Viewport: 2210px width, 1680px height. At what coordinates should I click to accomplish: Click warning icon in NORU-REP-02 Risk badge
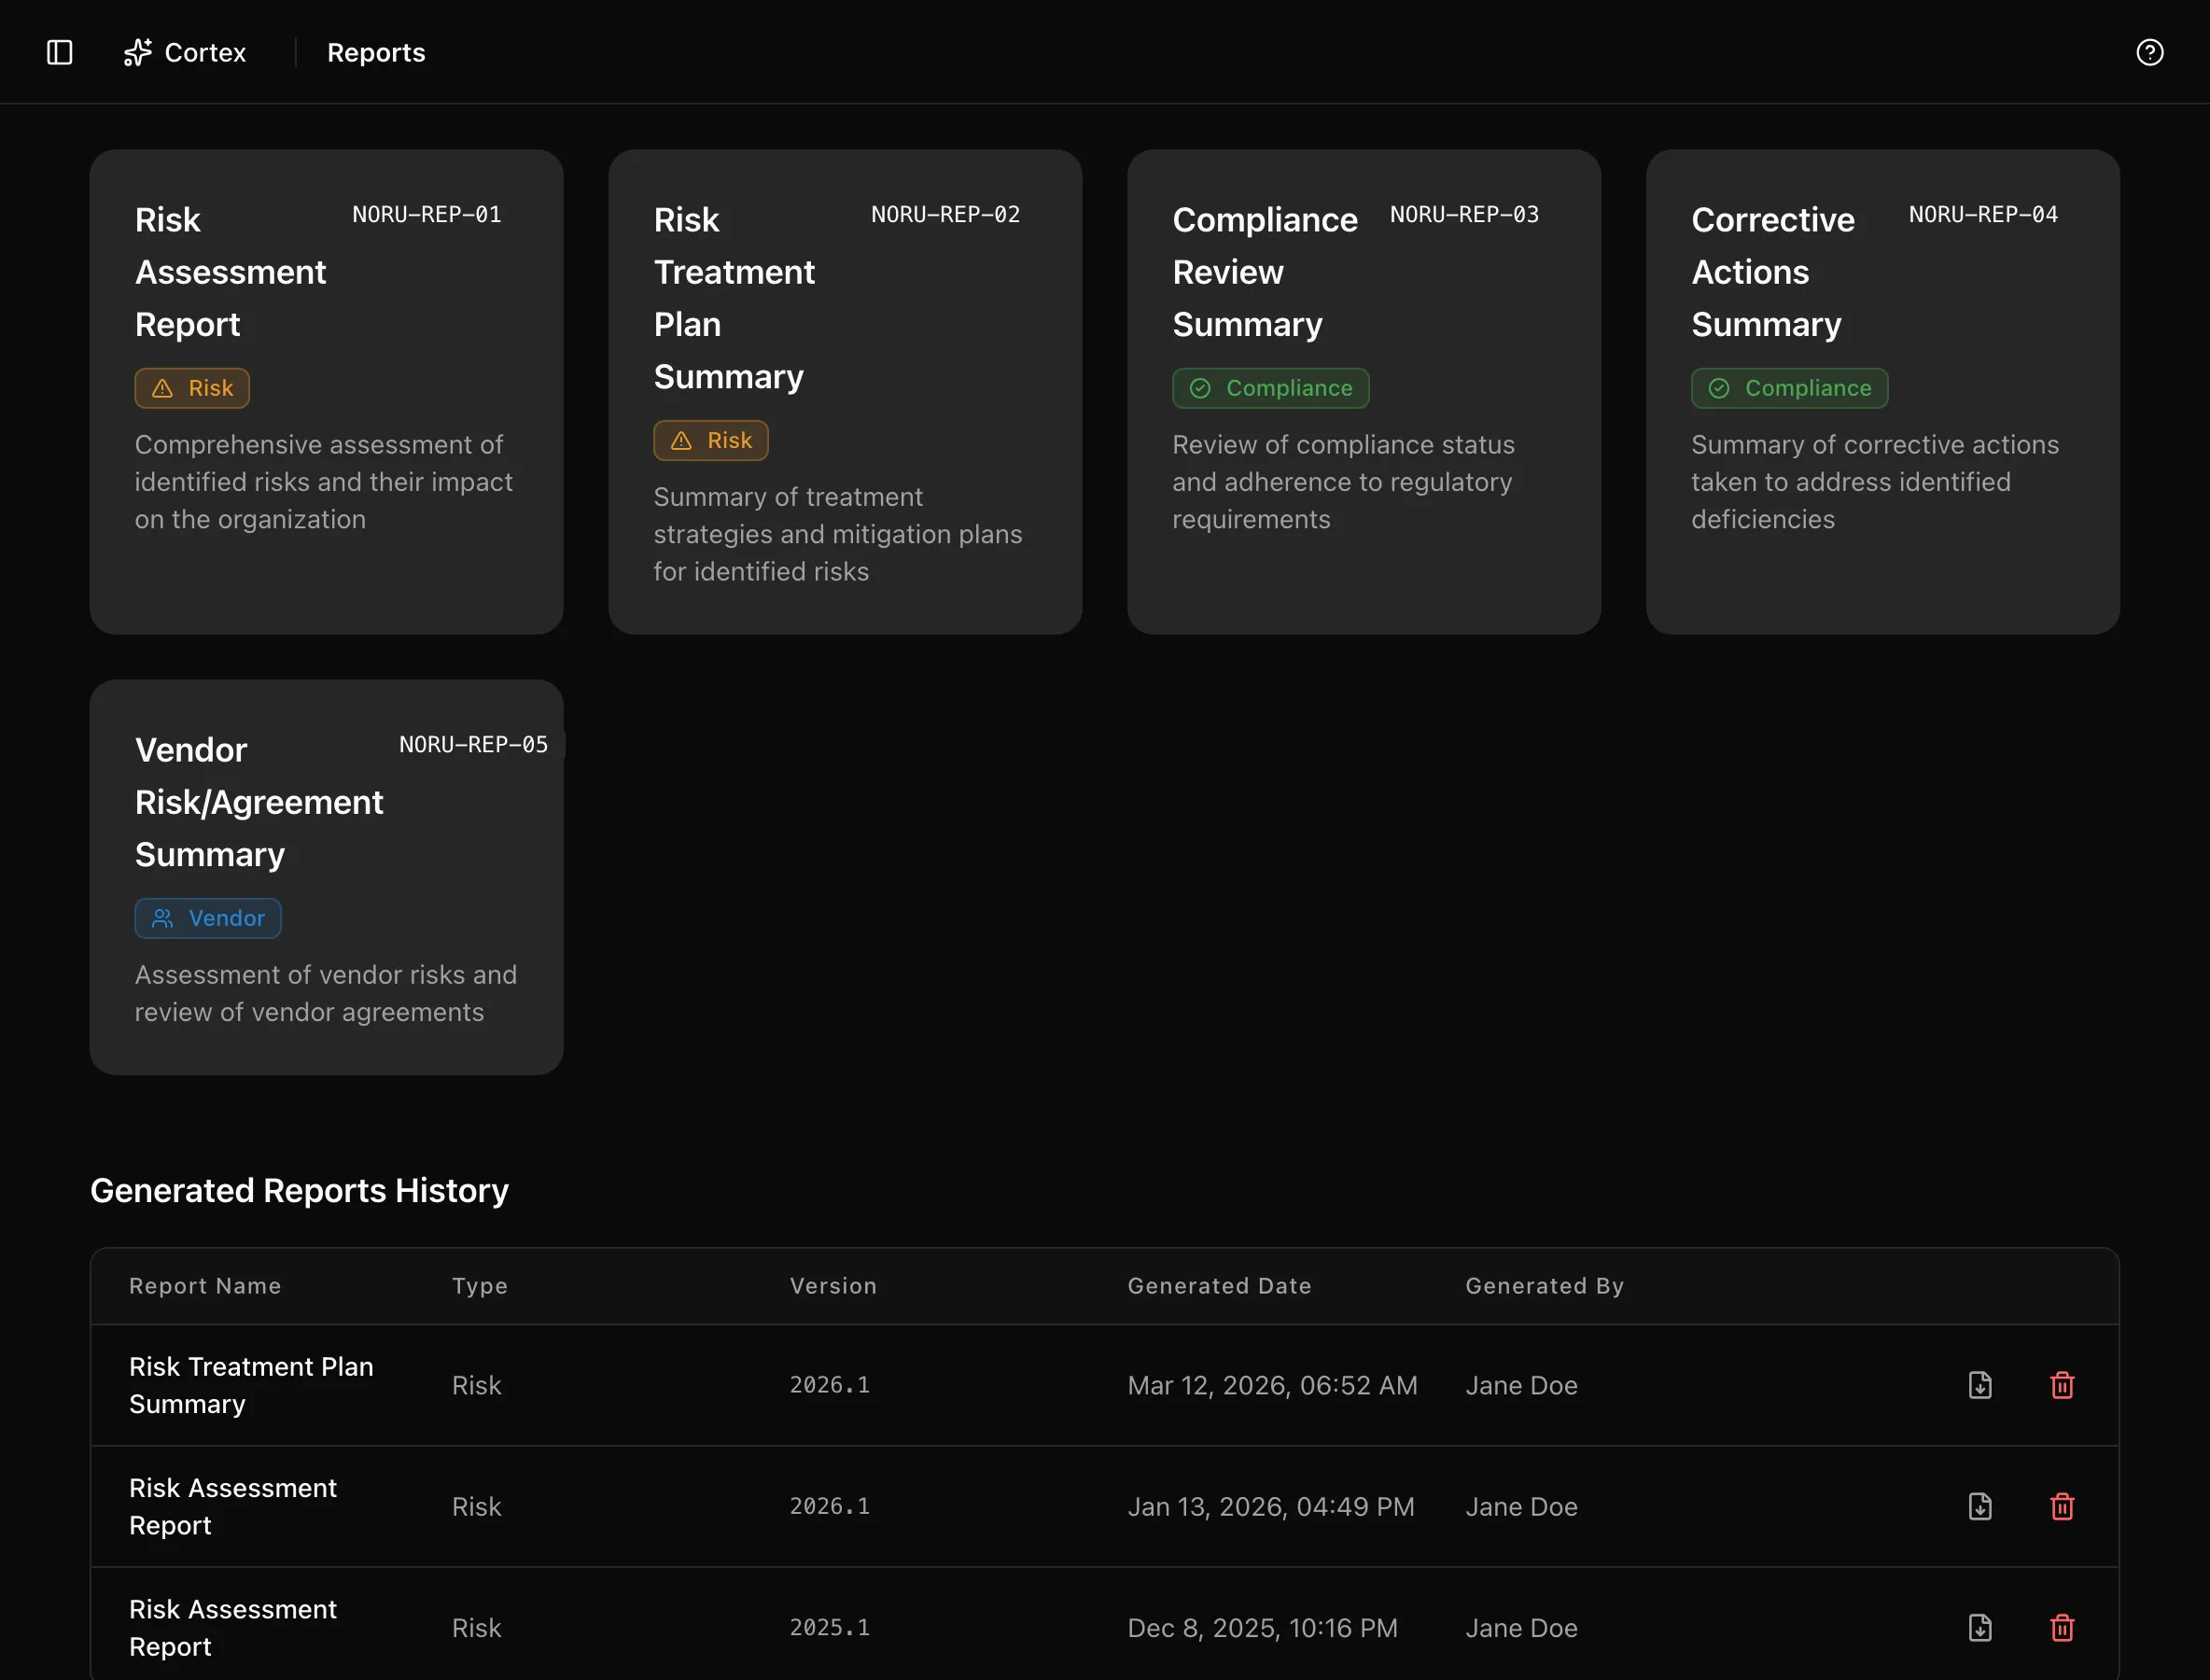coord(681,440)
